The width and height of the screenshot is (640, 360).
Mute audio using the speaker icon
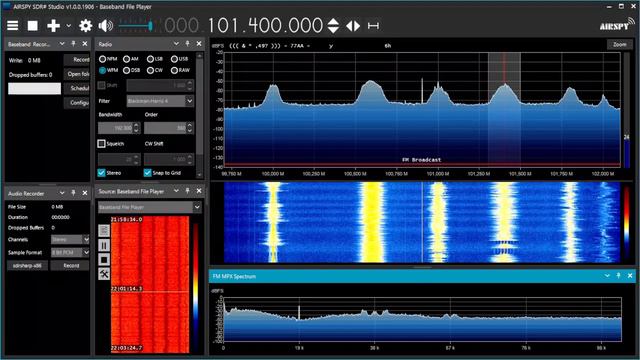pos(106,26)
